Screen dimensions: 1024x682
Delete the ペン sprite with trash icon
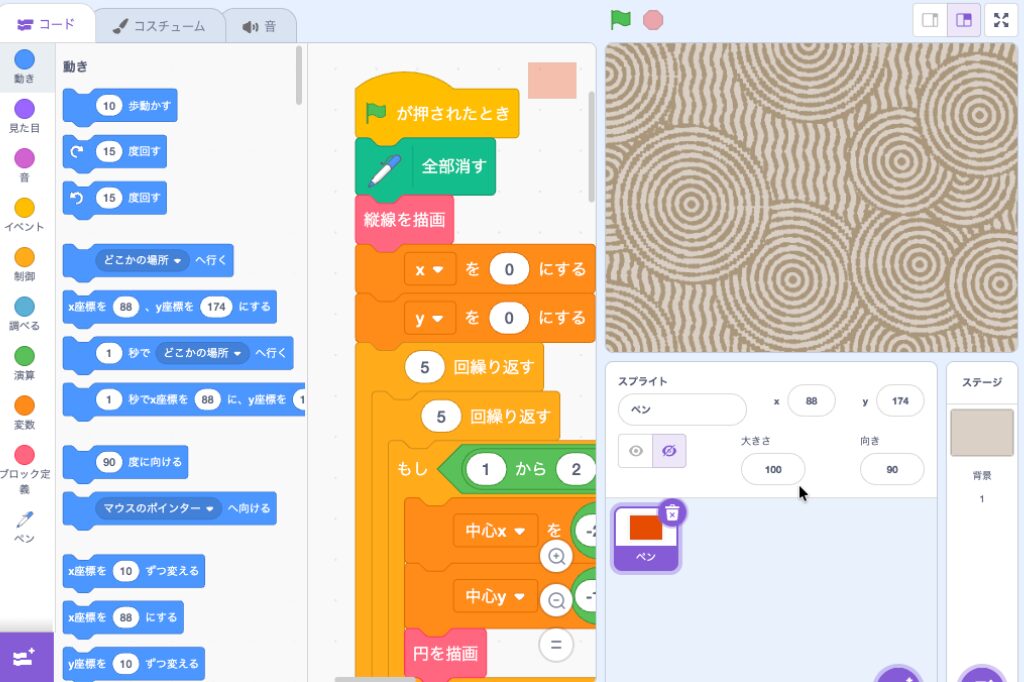coord(673,513)
